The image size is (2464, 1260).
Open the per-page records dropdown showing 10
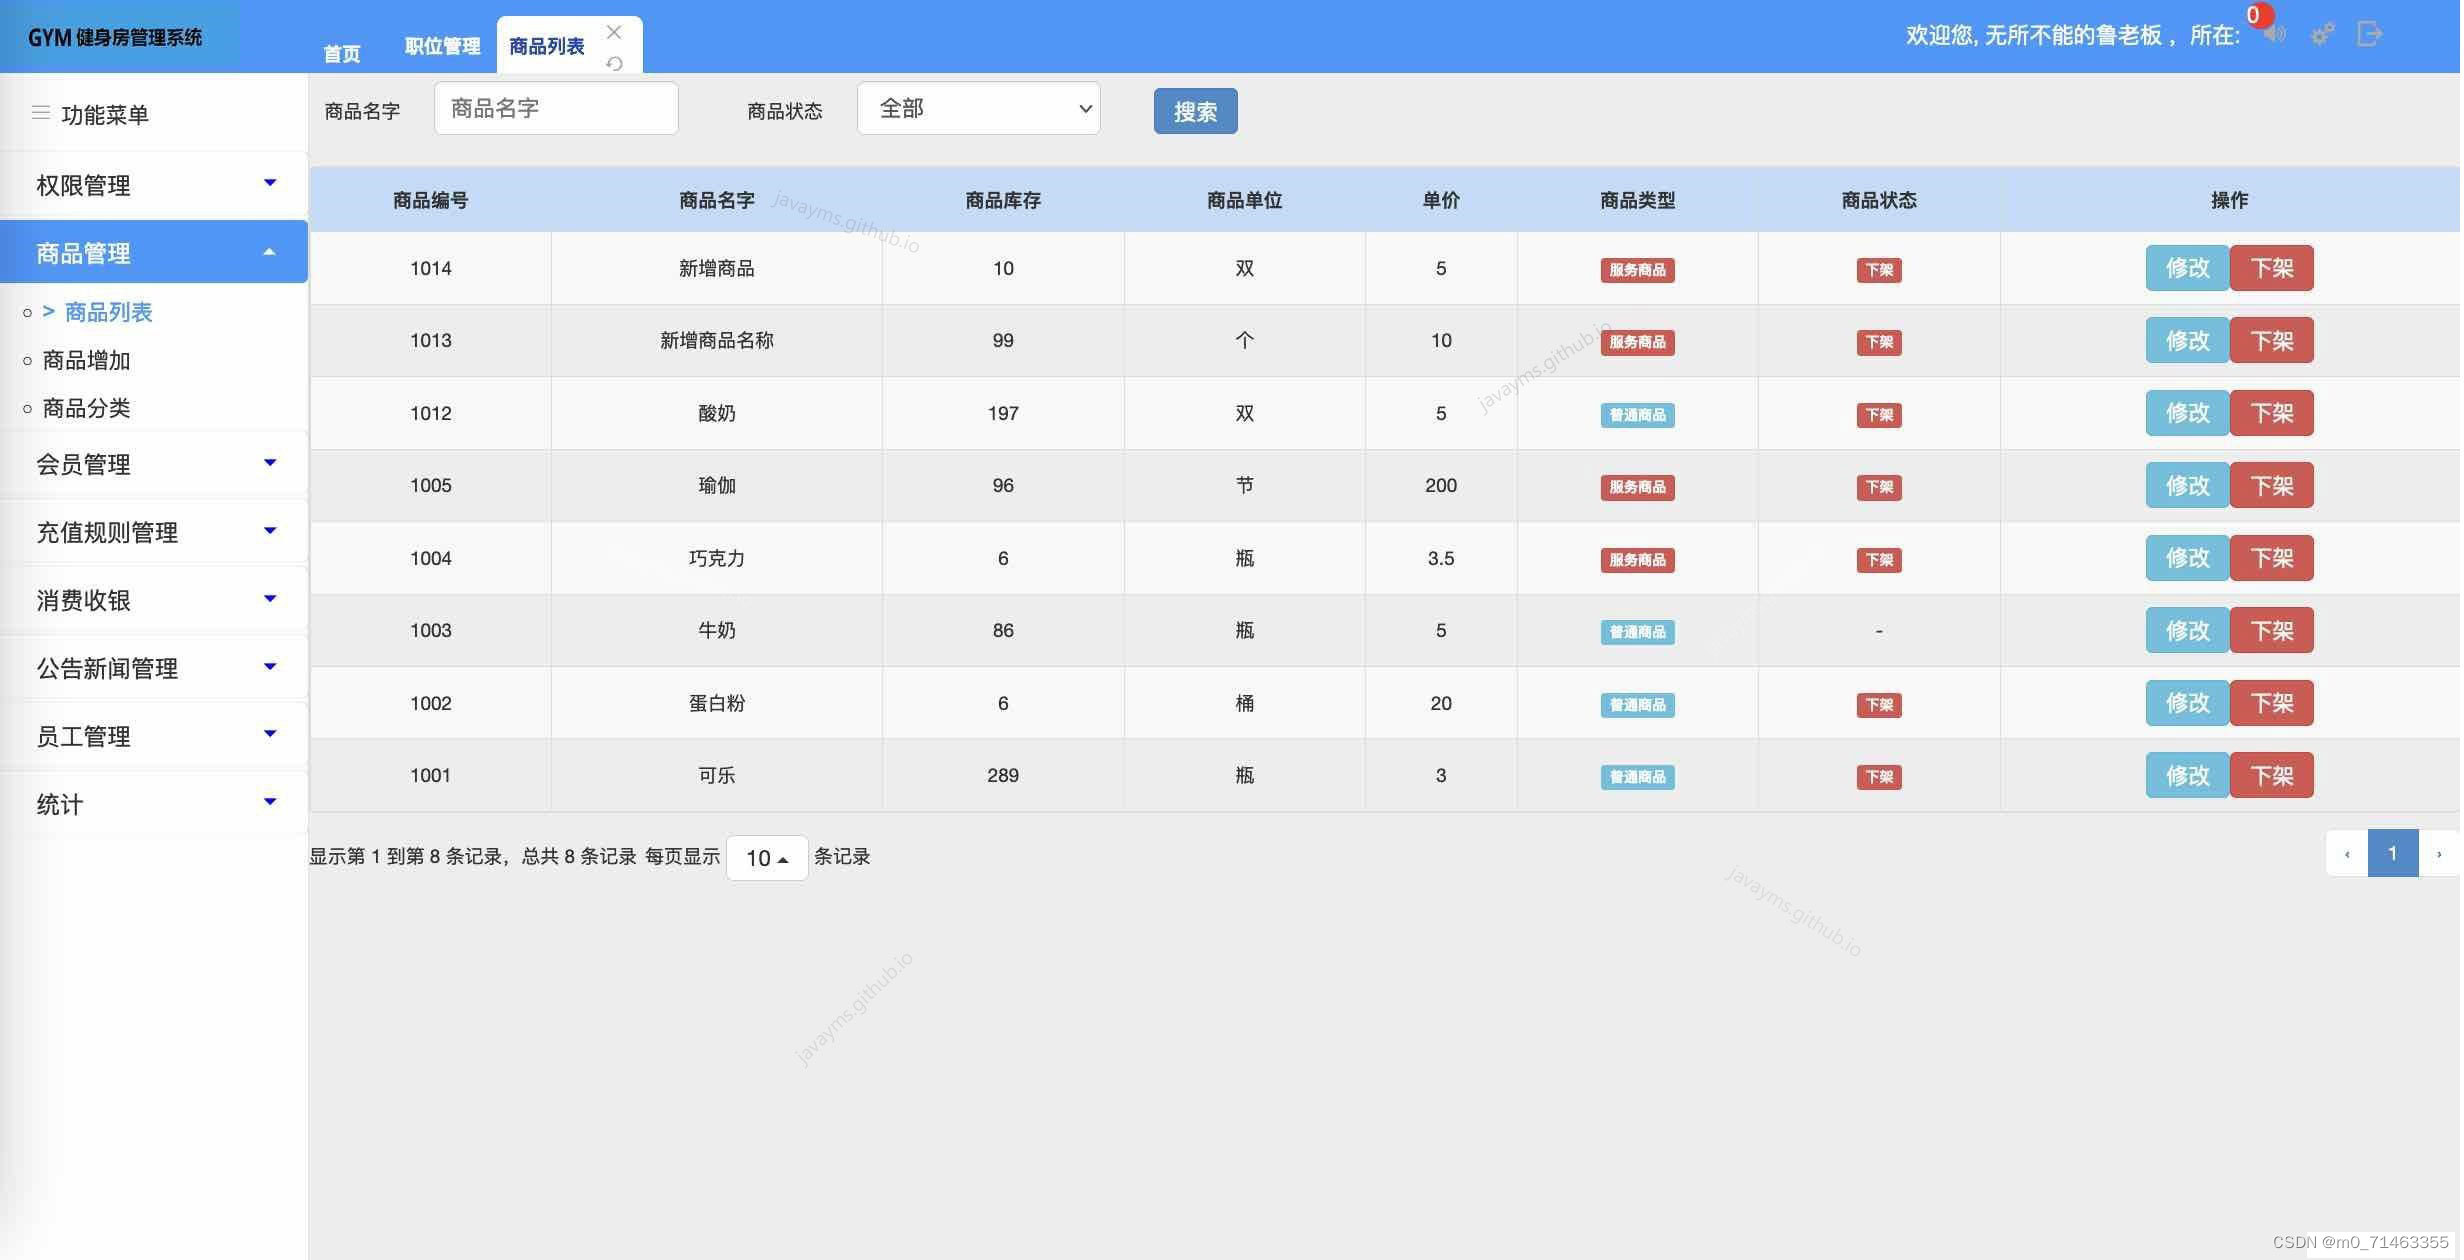tap(767, 858)
